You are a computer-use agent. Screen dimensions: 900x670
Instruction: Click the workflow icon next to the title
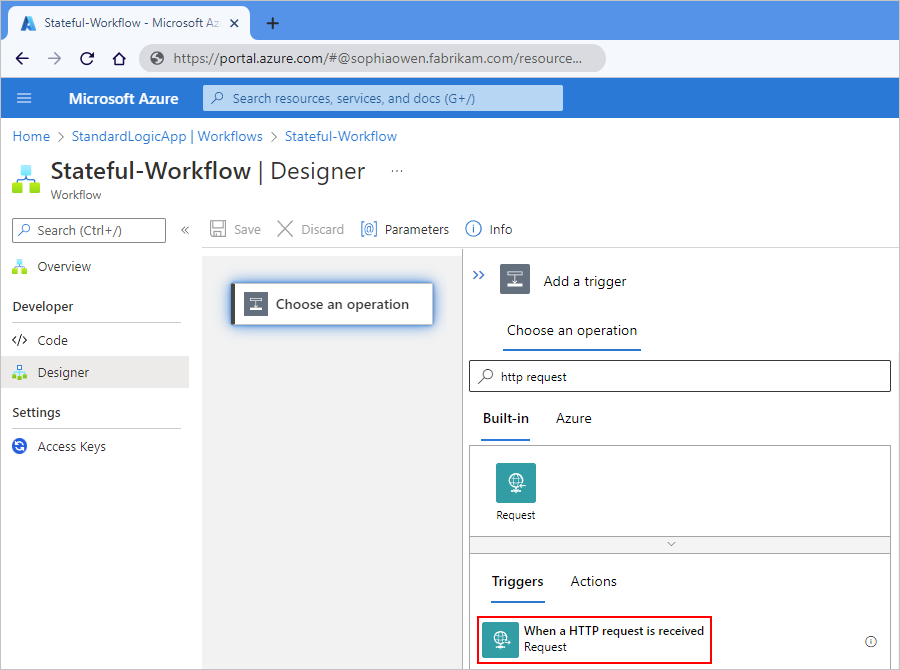pyautogui.click(x=26, y=179)
